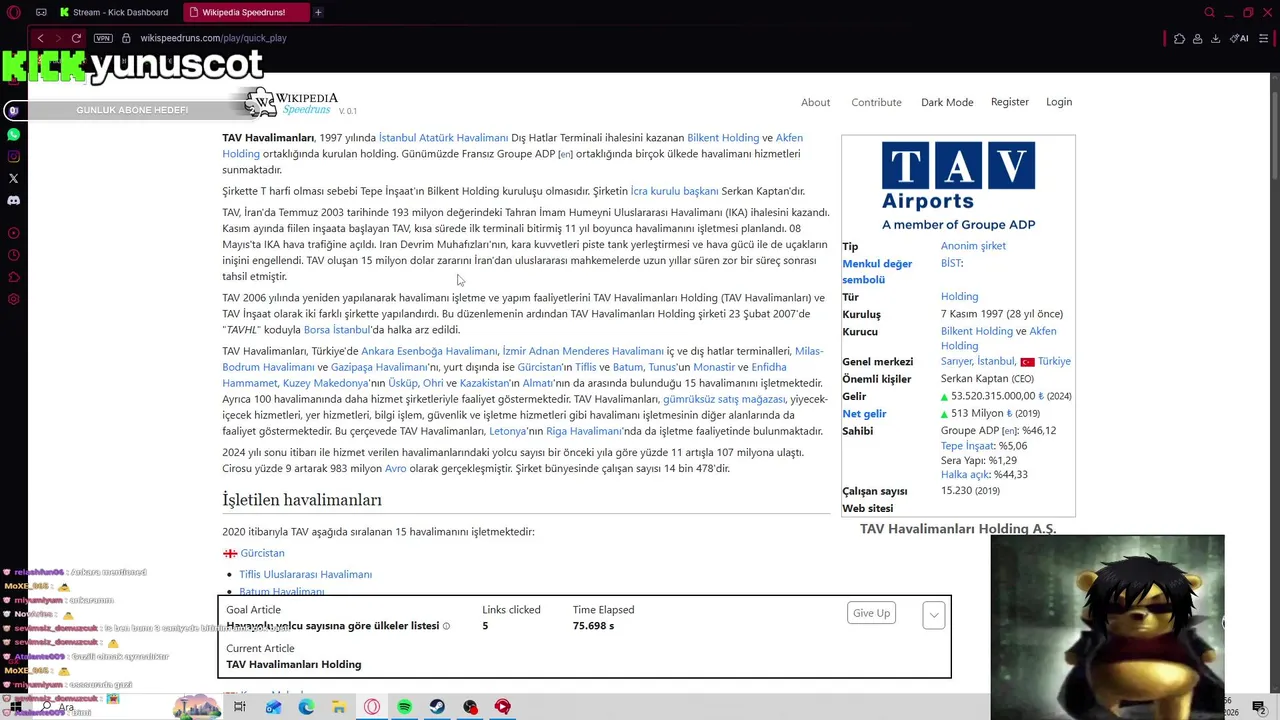Open the Easy Setup sliders icon

tap(1265, 38)
